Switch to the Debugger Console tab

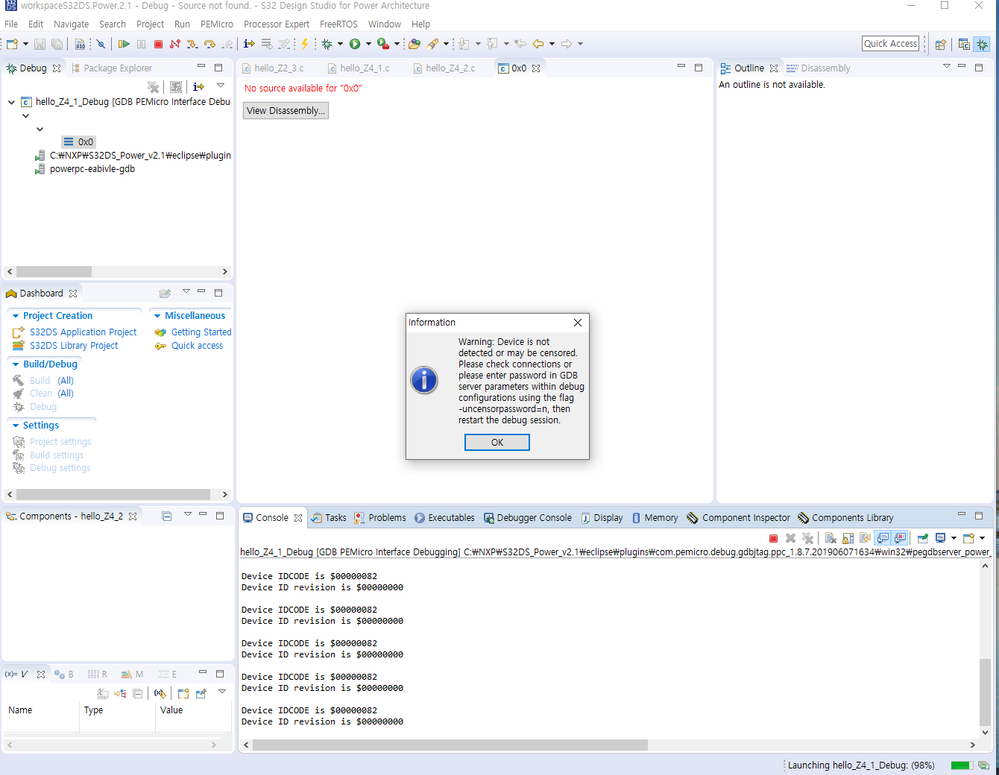click(x=528, y=518)
